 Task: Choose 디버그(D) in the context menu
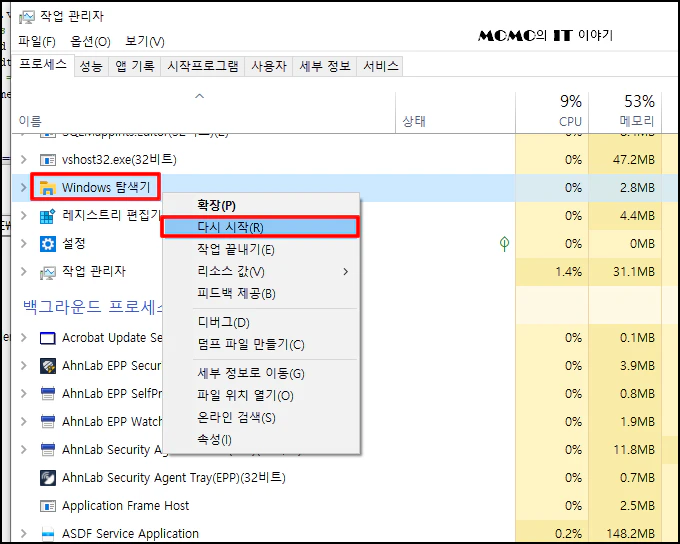point(261,322)
